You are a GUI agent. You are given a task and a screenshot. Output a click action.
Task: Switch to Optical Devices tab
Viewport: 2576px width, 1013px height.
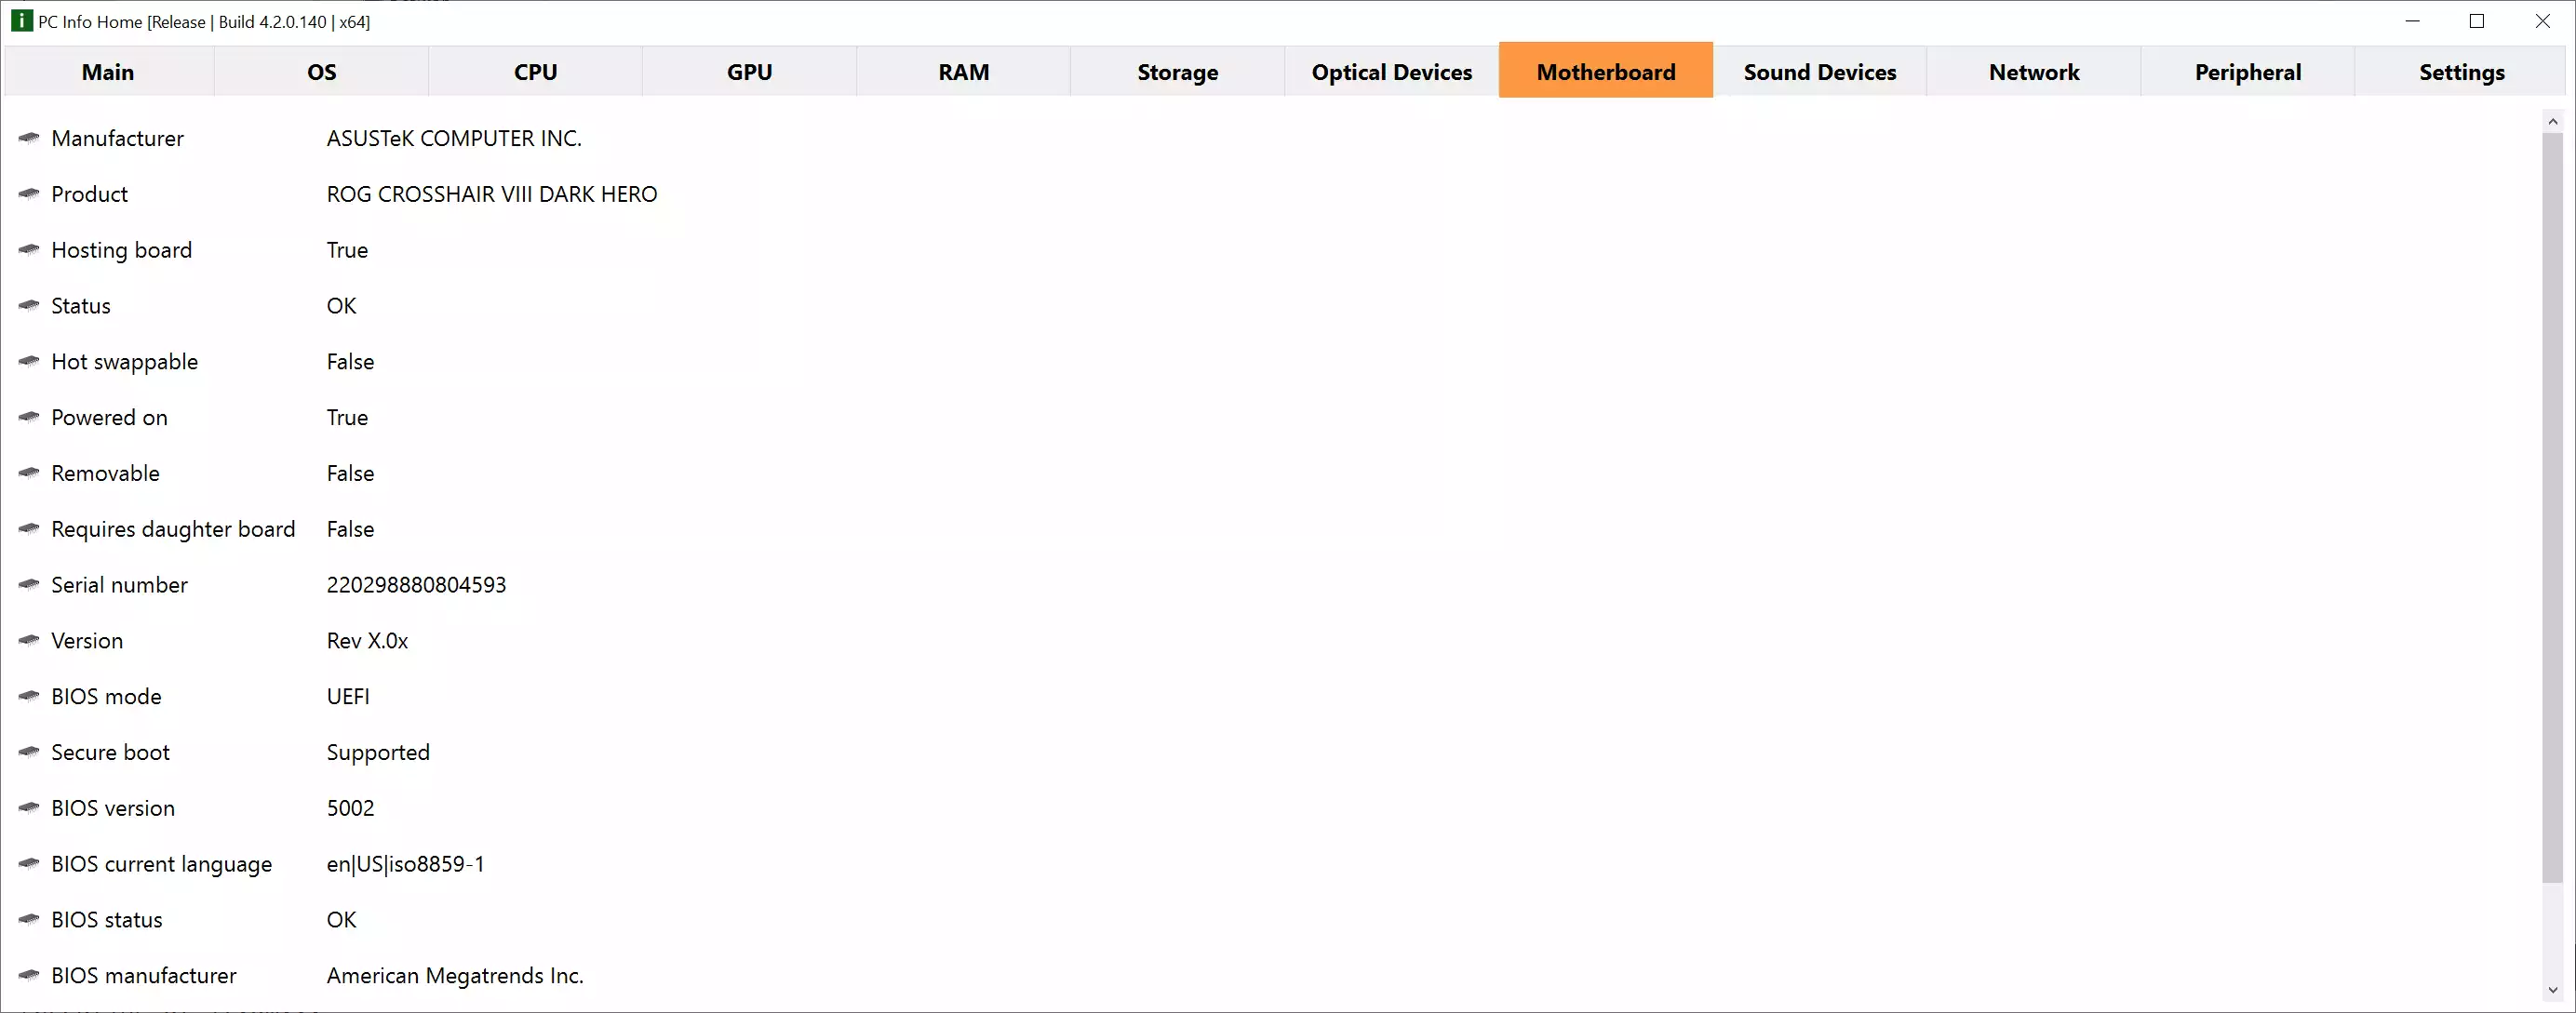tap(1392, 72)
